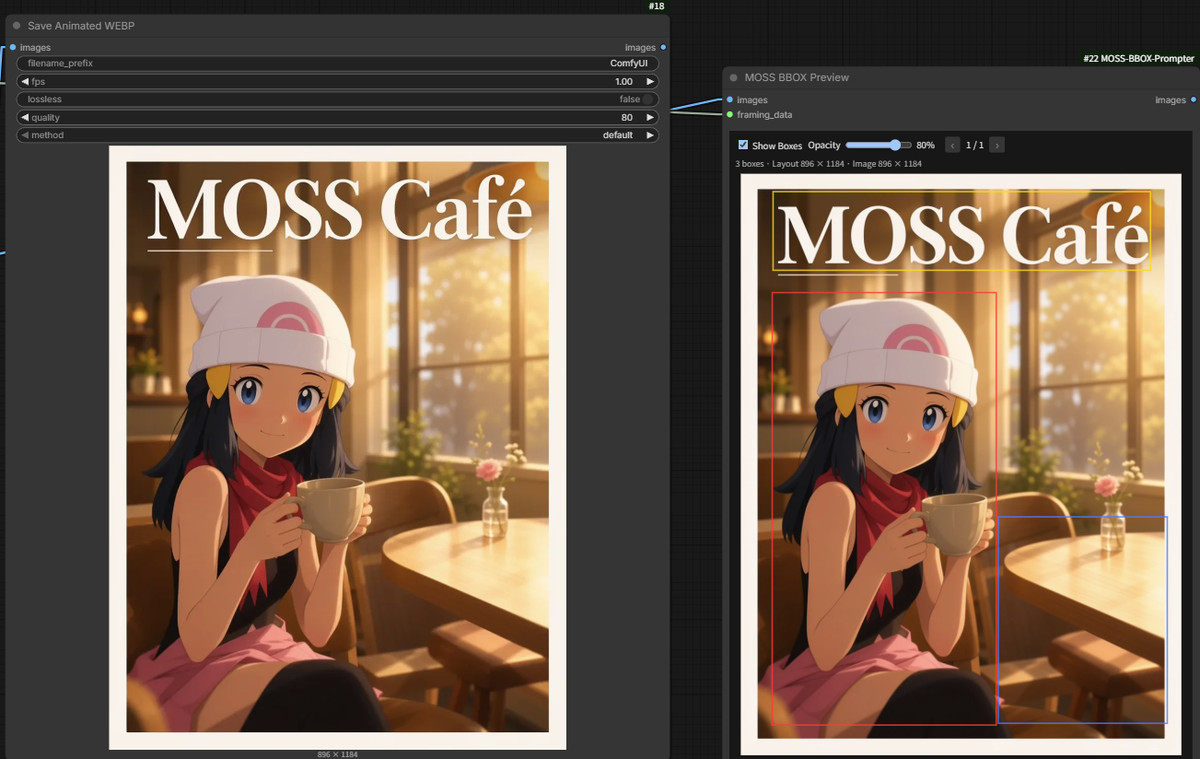
Task: Click the MOSS BBOX Preview image
Action: [x=961, y=464]
